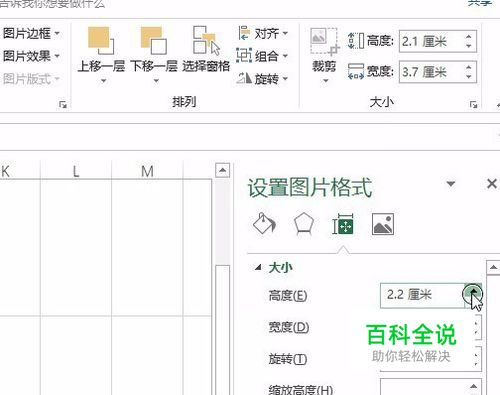Viewport: 500px width, 395px height.
Task: Open the 旋转 rotate menu in ribbon
Action: 262,79
